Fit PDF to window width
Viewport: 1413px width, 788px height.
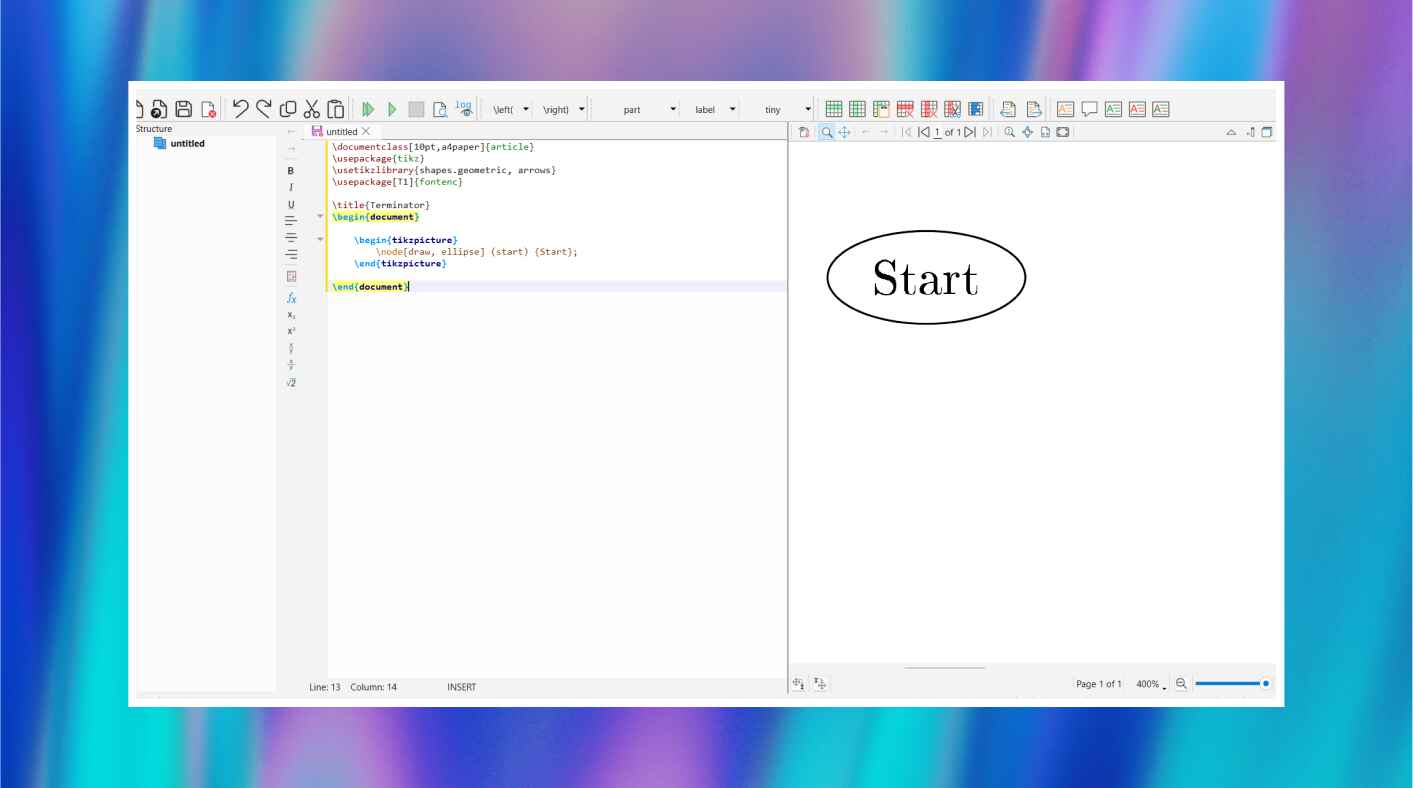(x=1045, y=132)
